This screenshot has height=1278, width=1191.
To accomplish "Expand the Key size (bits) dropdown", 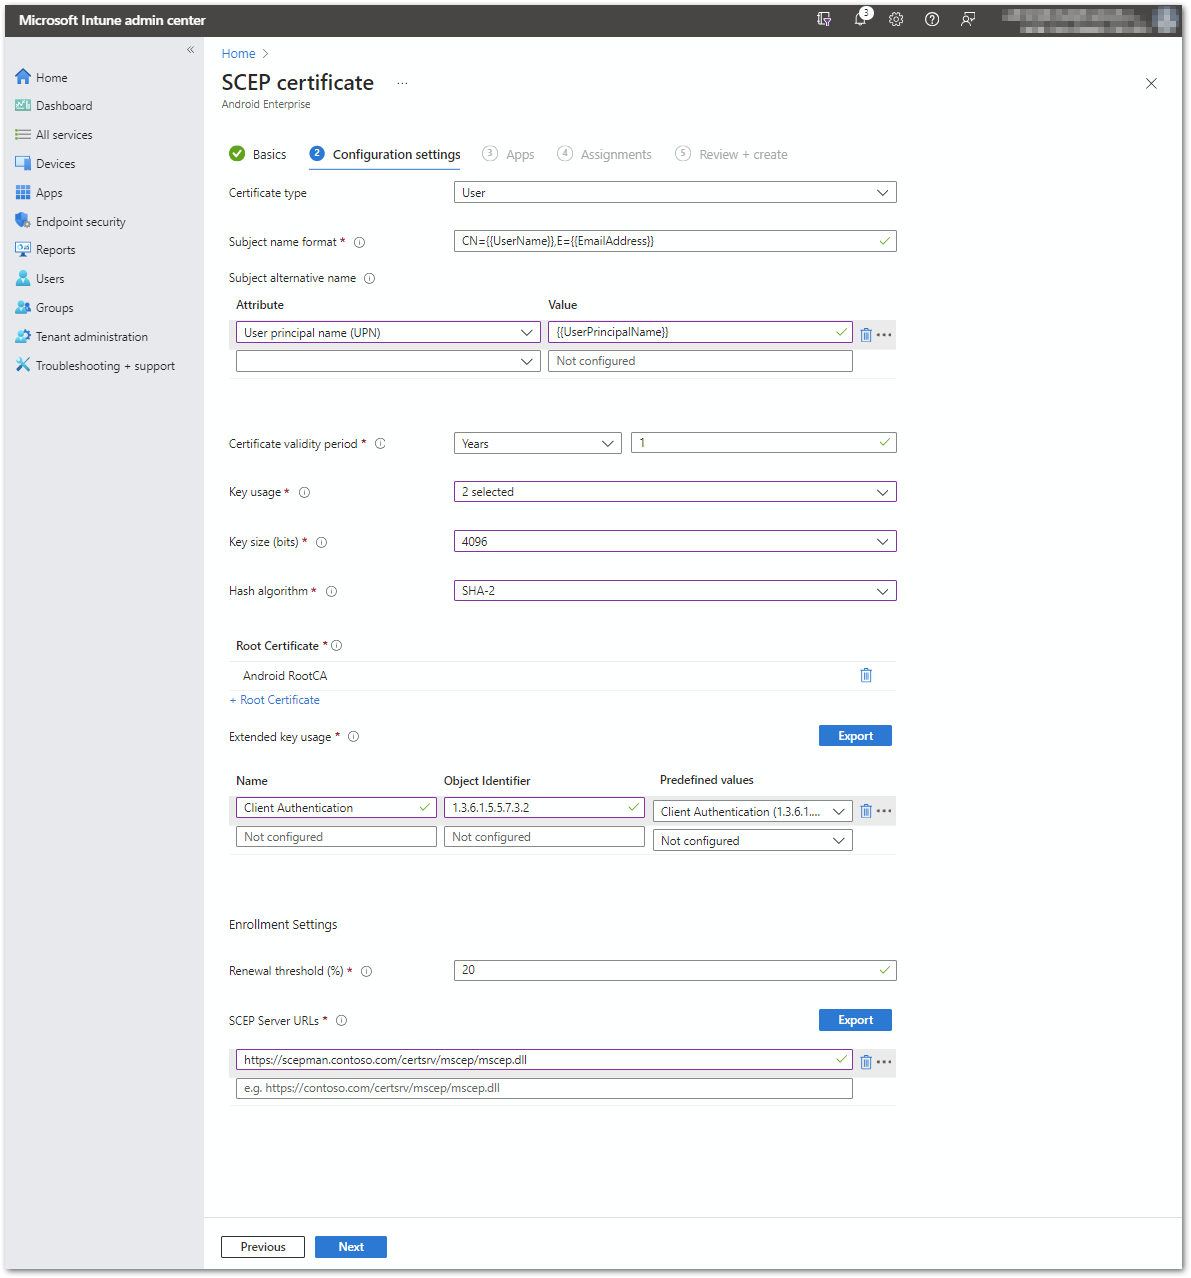I will click(x=675, y=542).
